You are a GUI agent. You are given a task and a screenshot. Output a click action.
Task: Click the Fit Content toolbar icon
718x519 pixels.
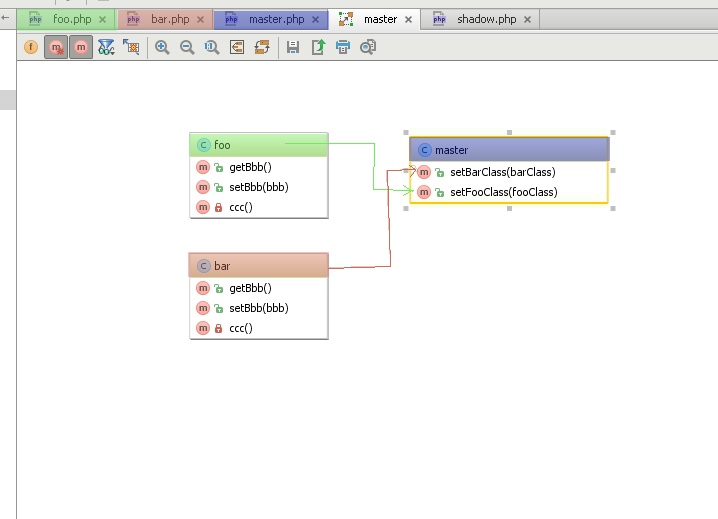(x=131, y=47)
